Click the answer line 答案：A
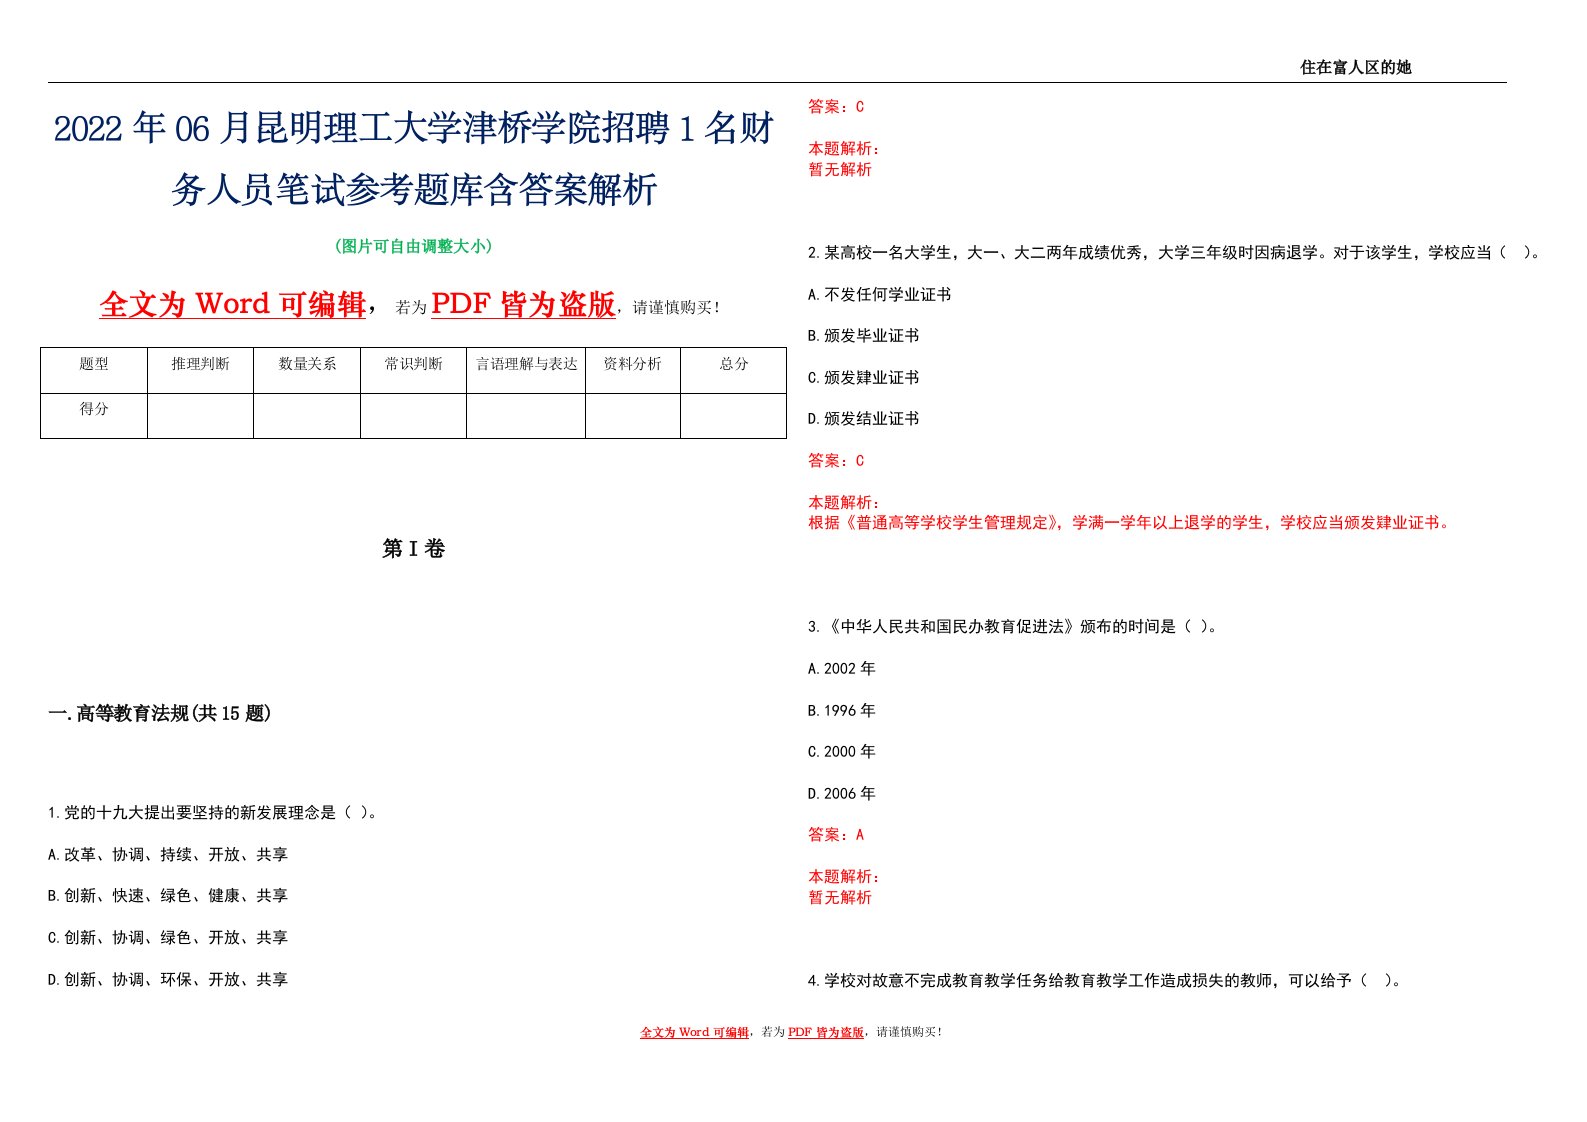 (x=836, y=835)
